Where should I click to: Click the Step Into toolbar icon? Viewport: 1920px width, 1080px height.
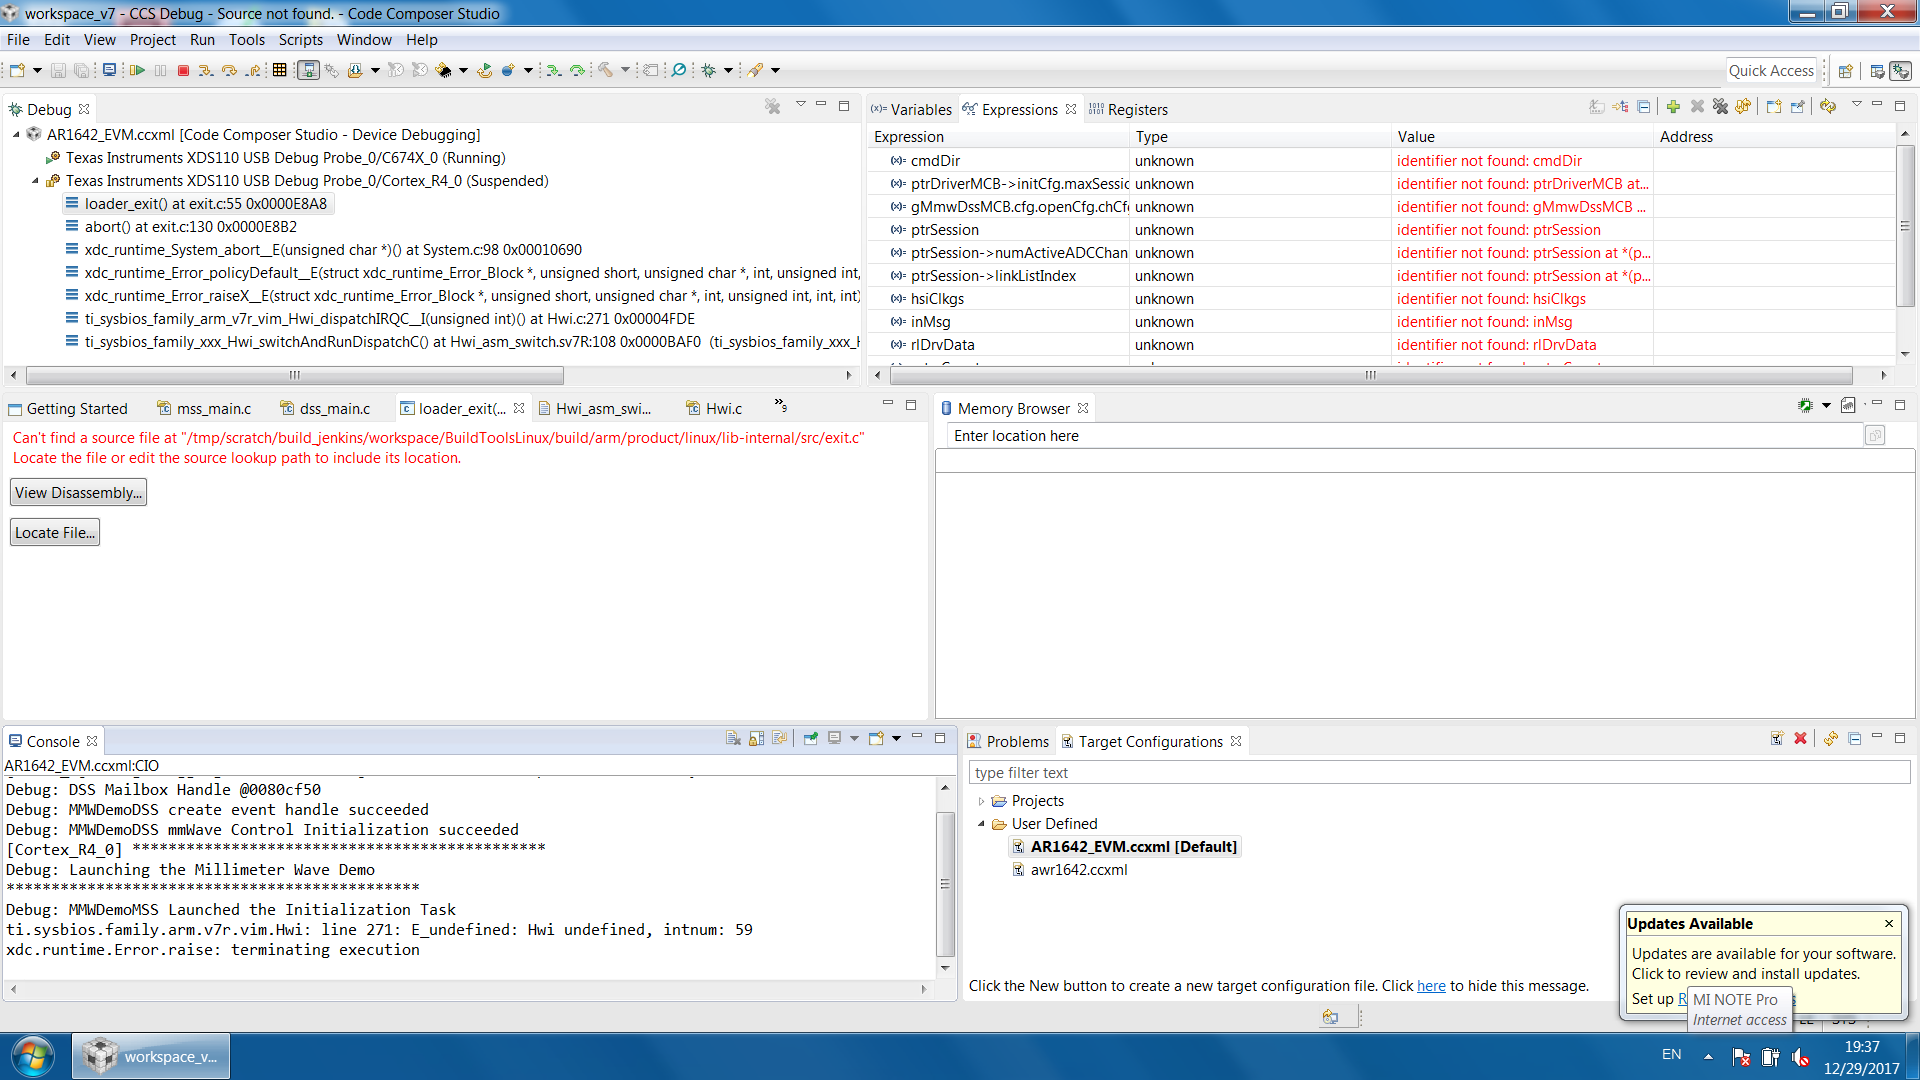pos(205,70)
